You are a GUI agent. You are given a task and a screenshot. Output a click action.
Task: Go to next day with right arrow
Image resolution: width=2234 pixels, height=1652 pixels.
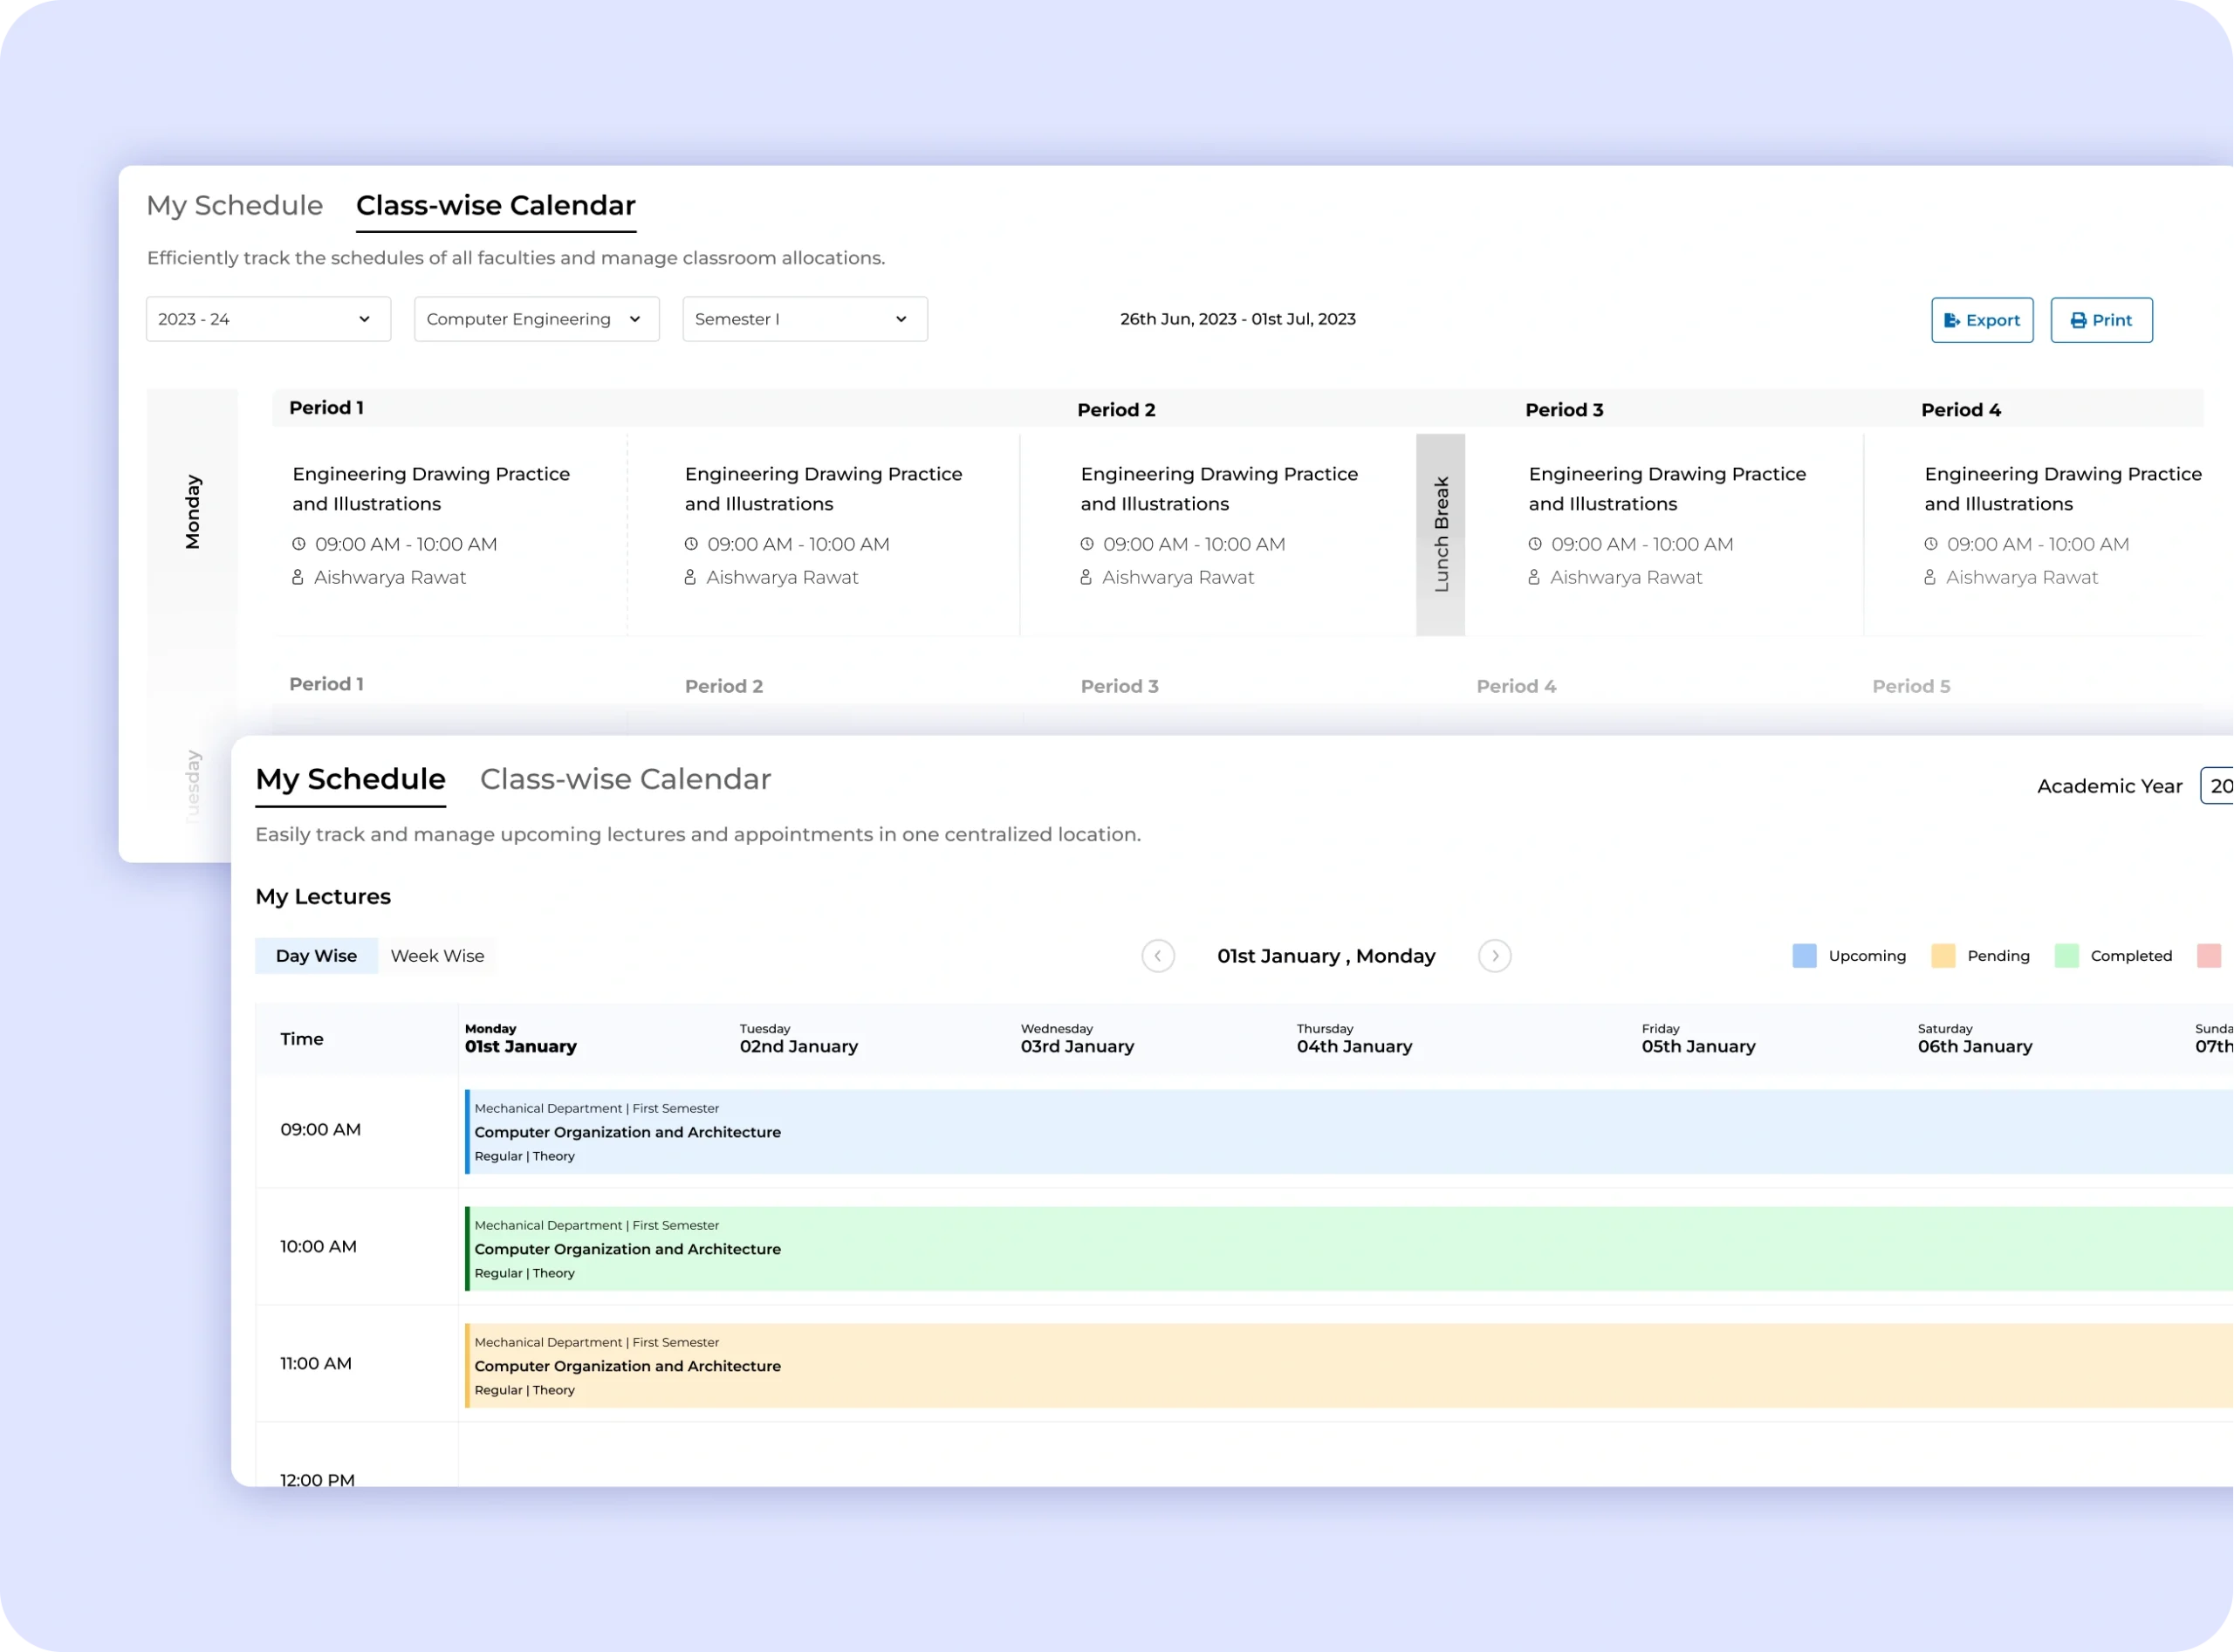1494,956
